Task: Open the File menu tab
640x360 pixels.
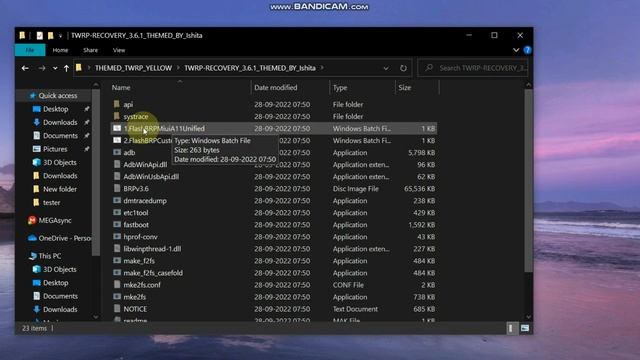Action: [x=30, y=50]
